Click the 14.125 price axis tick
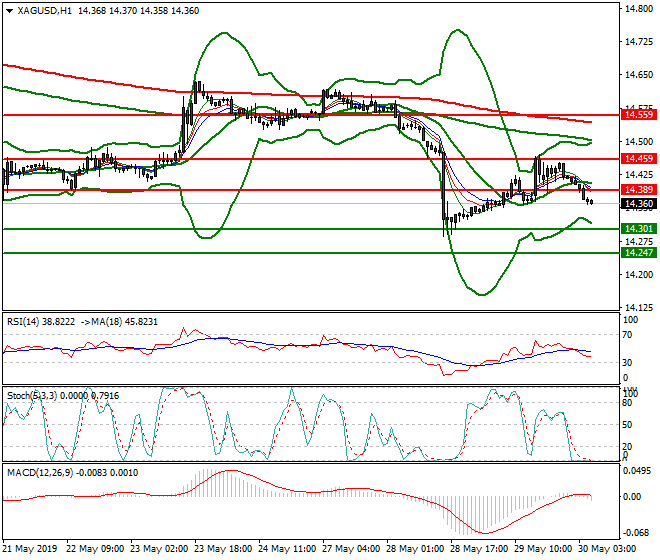The width and height of the screenshot is (660, 560). [639, 308]
